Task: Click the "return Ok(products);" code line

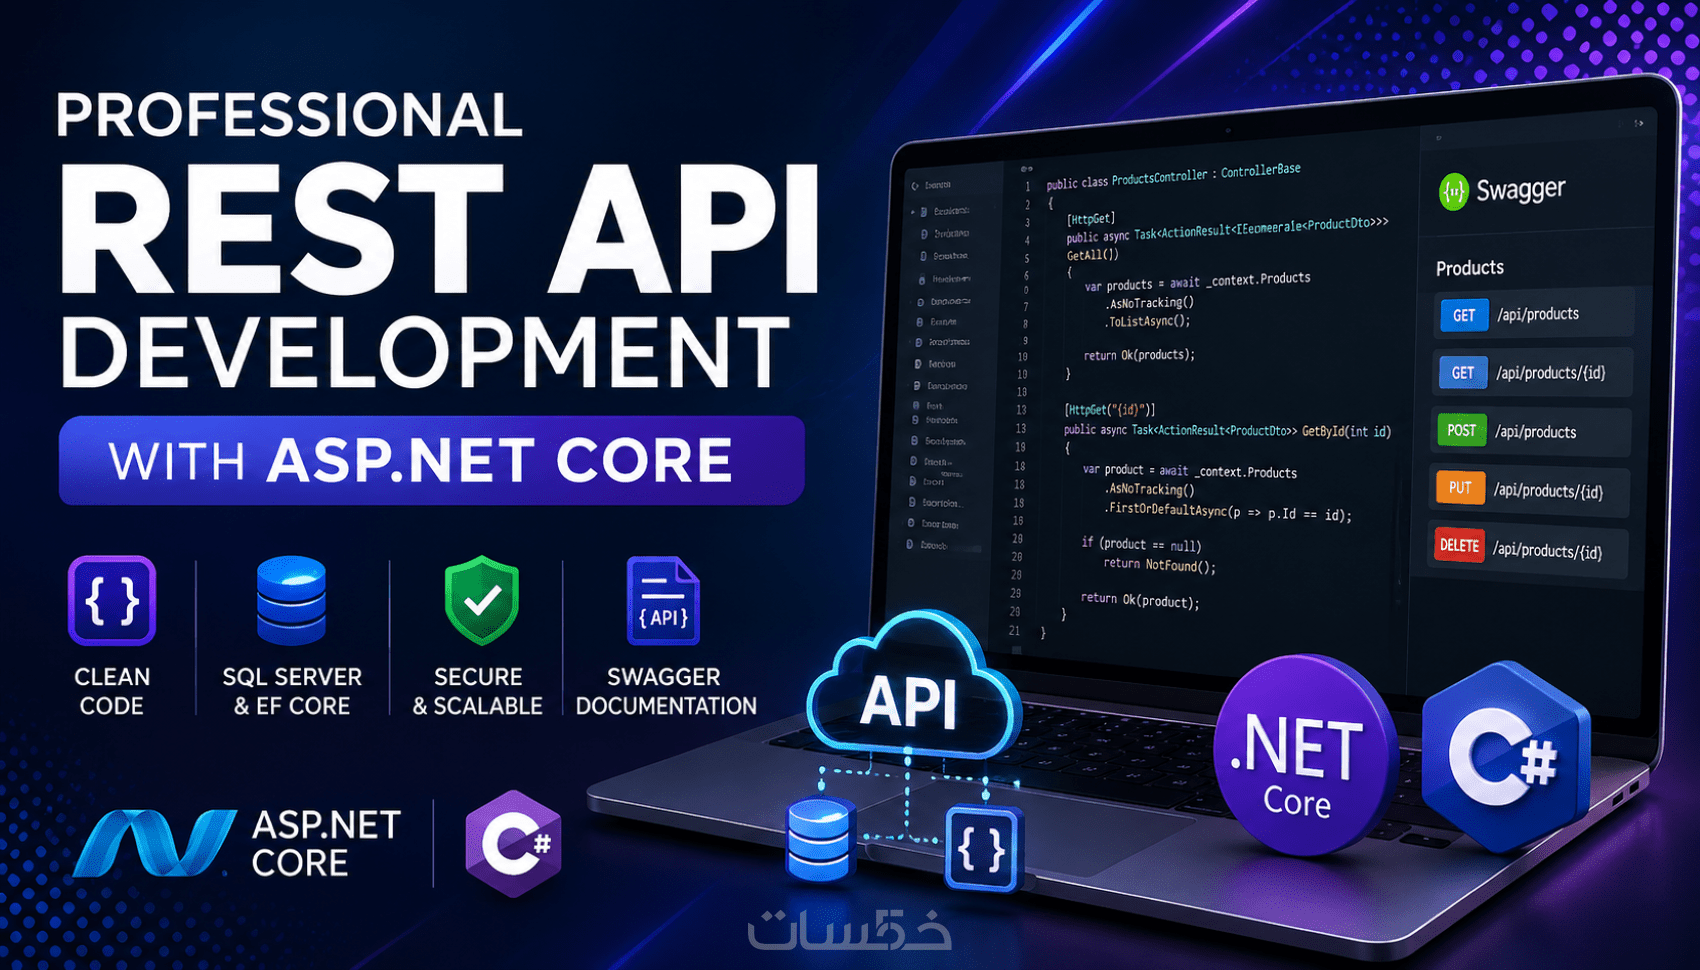Action: [1139, 355]
